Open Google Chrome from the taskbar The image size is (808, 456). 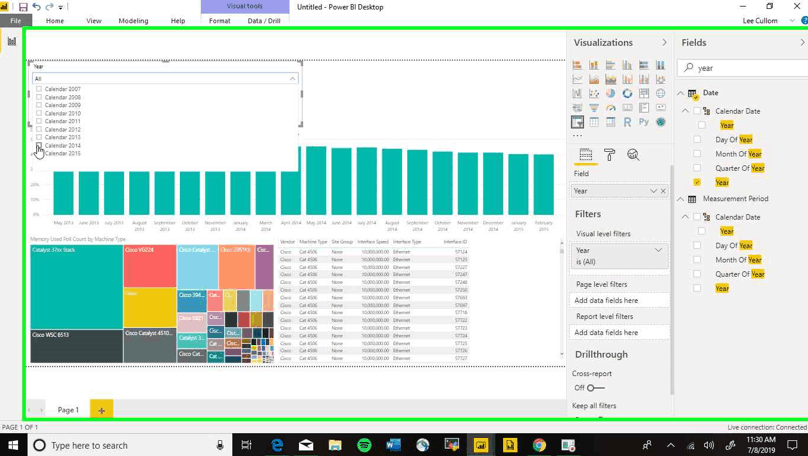[x=539, y=445]
